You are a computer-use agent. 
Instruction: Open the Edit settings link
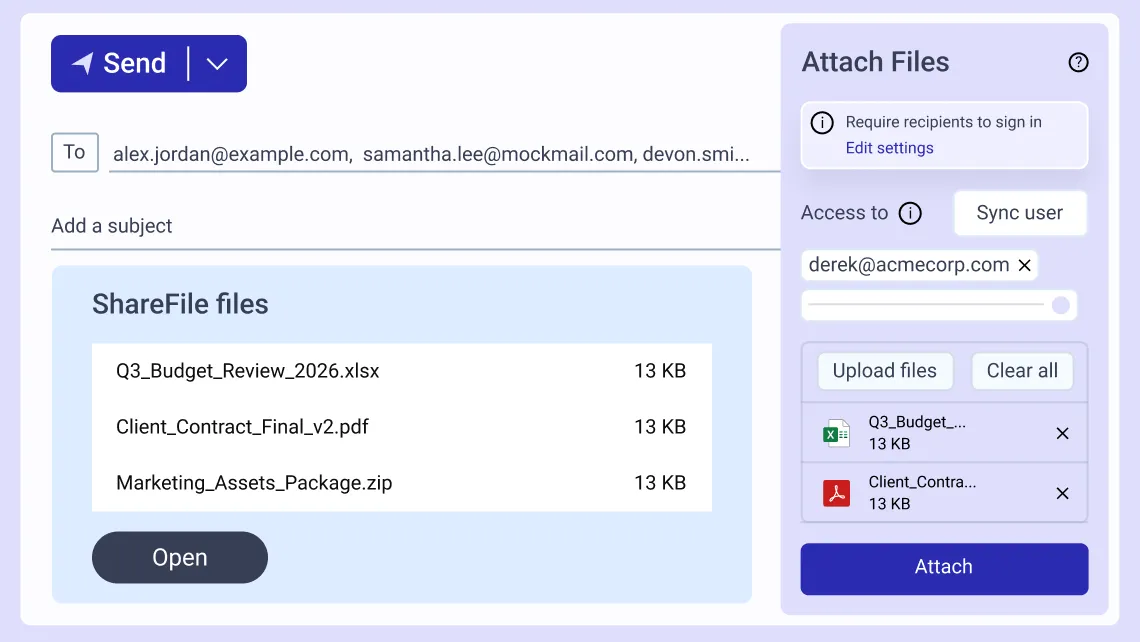(x=889, y=148)
